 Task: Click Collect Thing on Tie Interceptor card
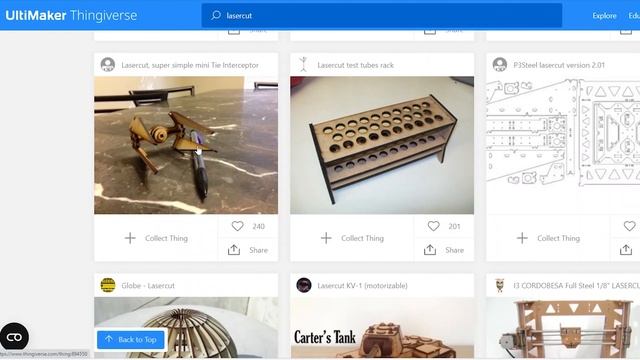pos(166,238)
